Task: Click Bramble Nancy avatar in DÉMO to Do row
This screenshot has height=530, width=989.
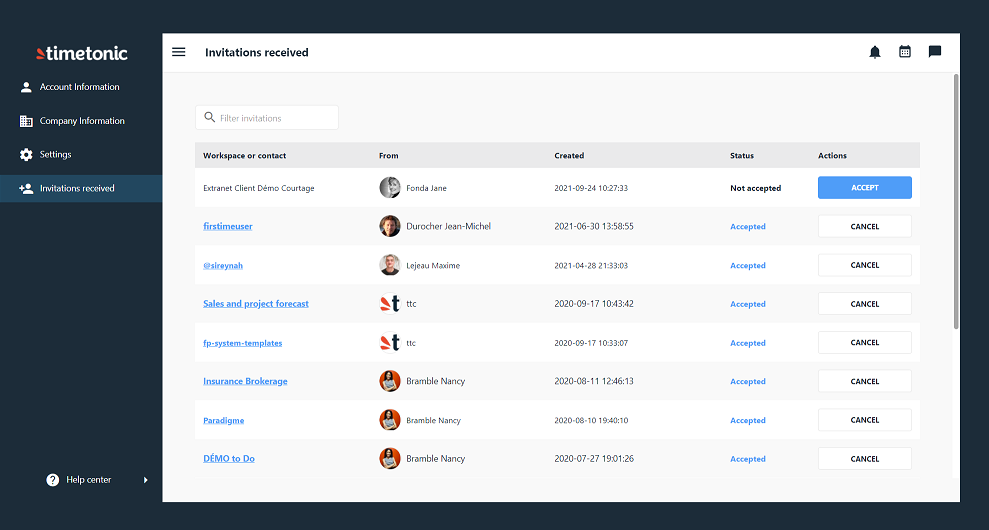Action: [390, 459]
